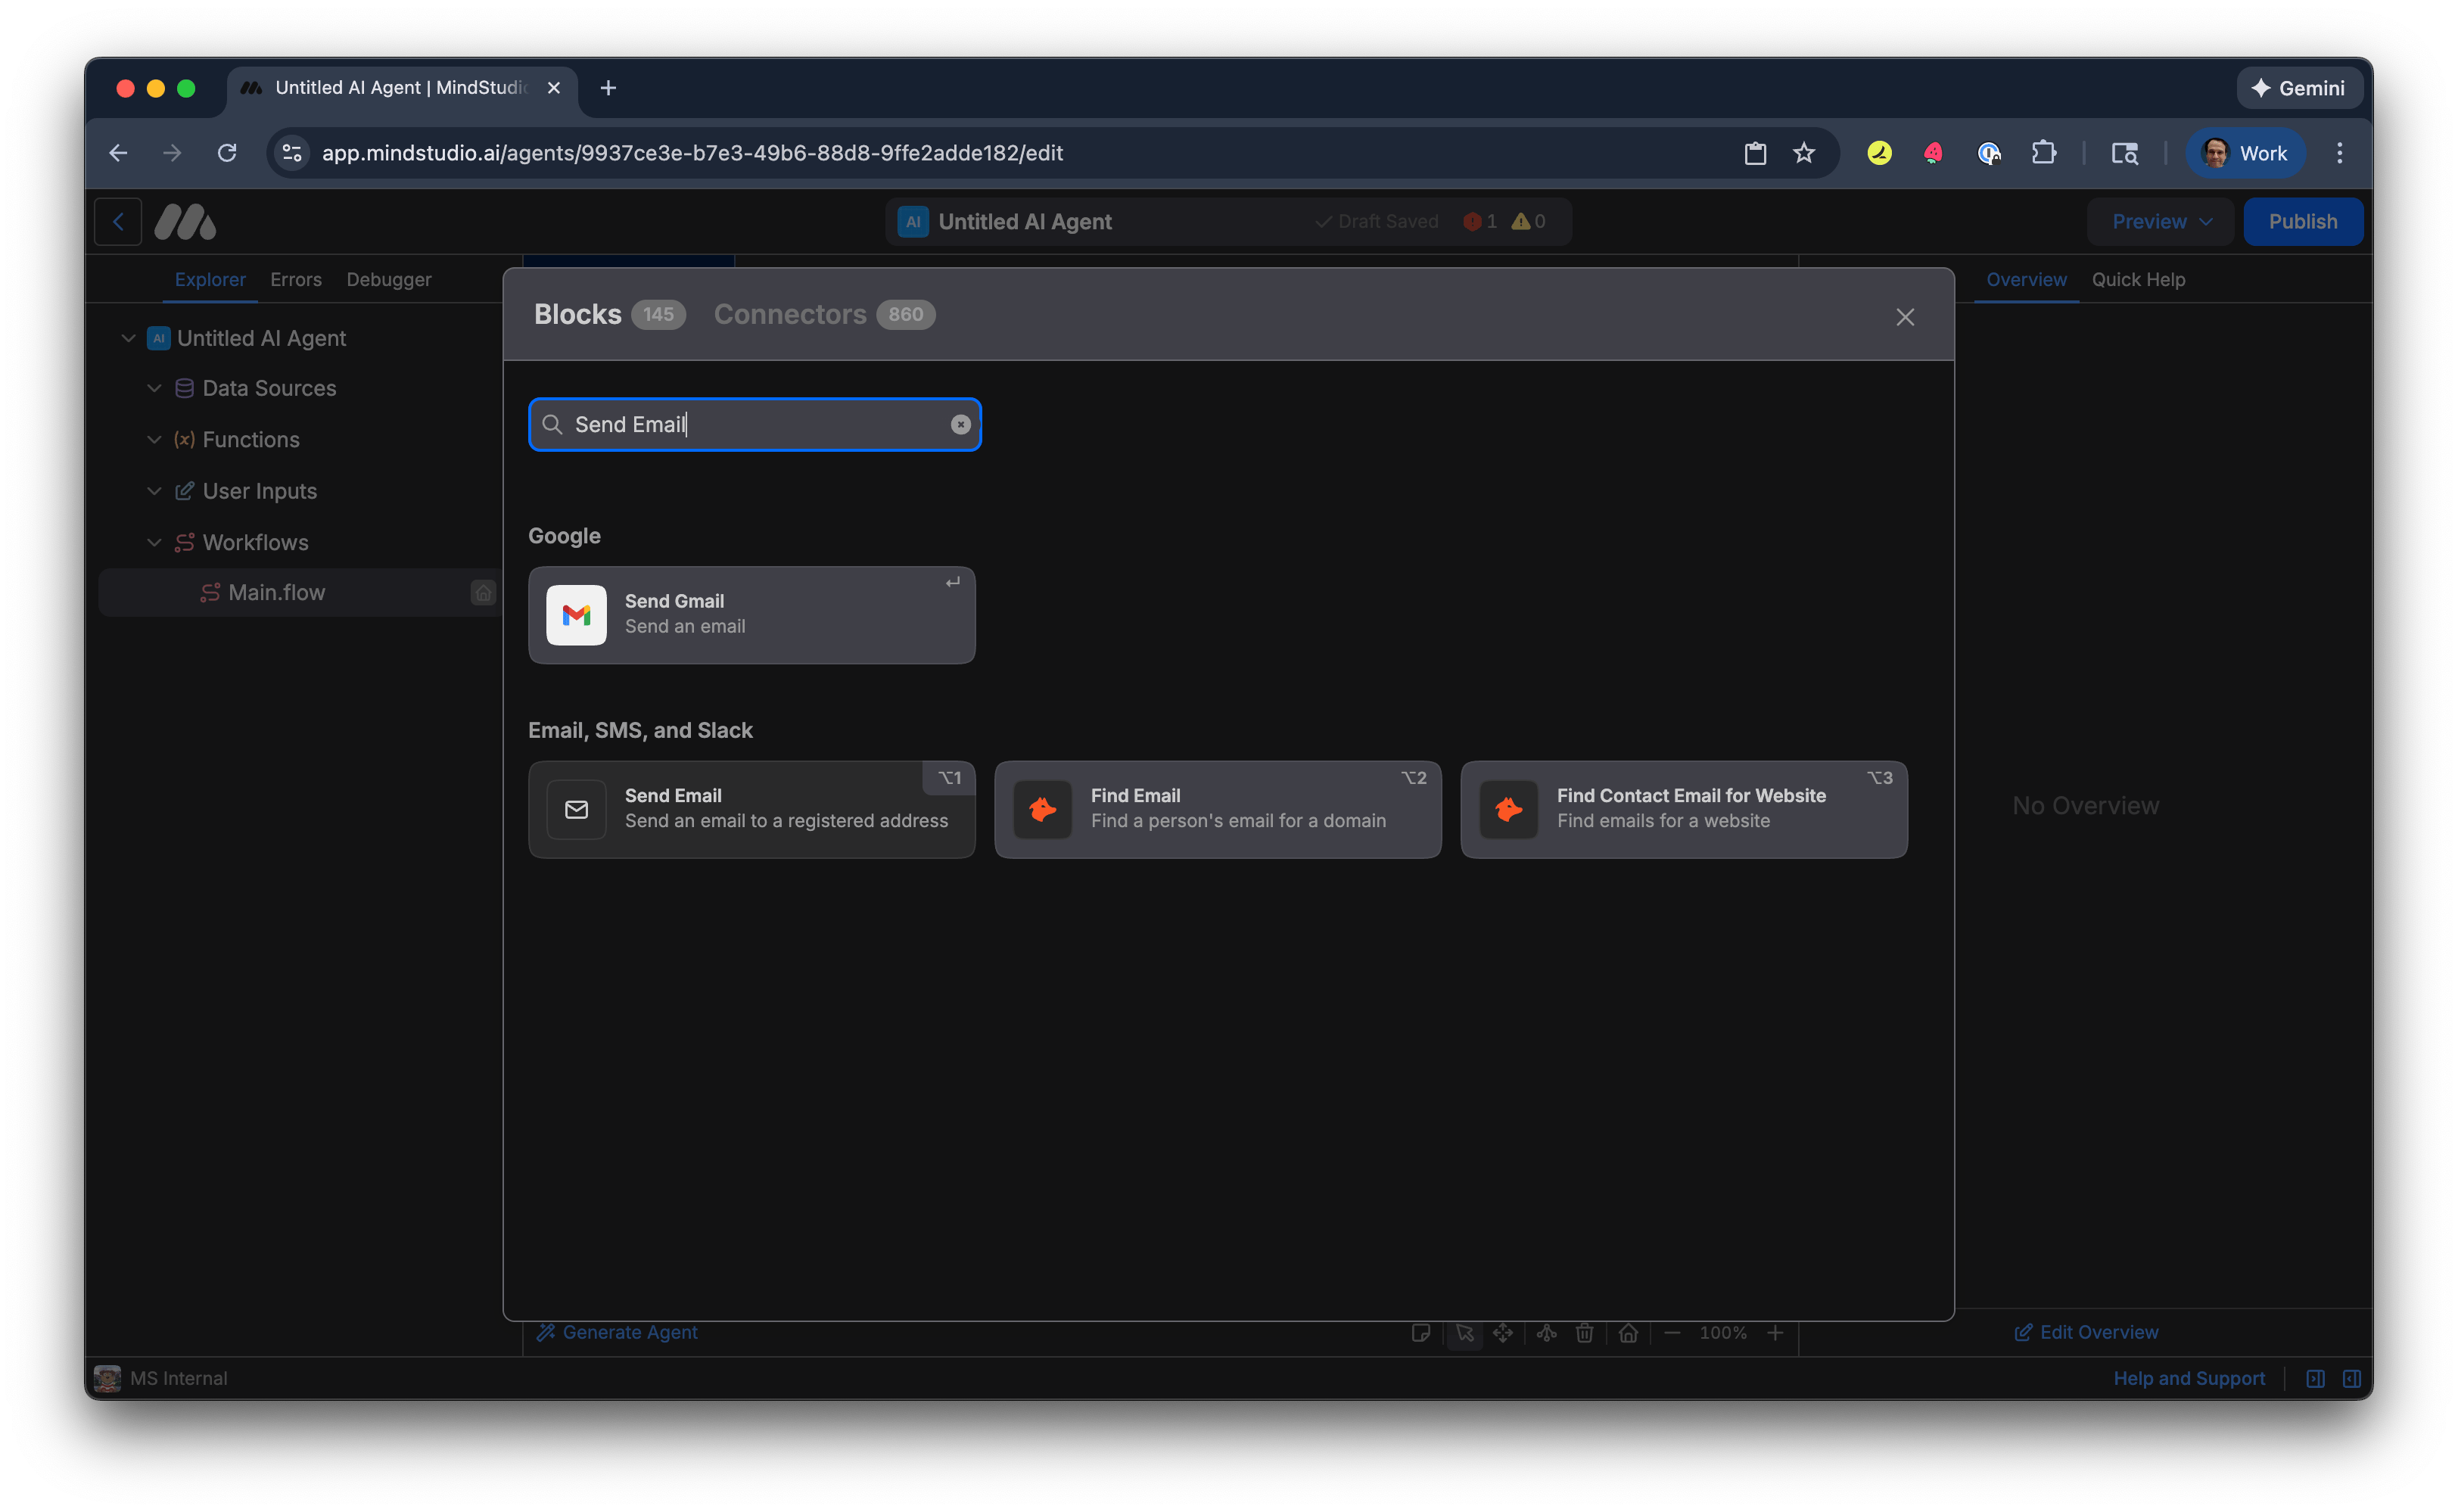
Task: Click the MindStudio logo
Action: 185,221
